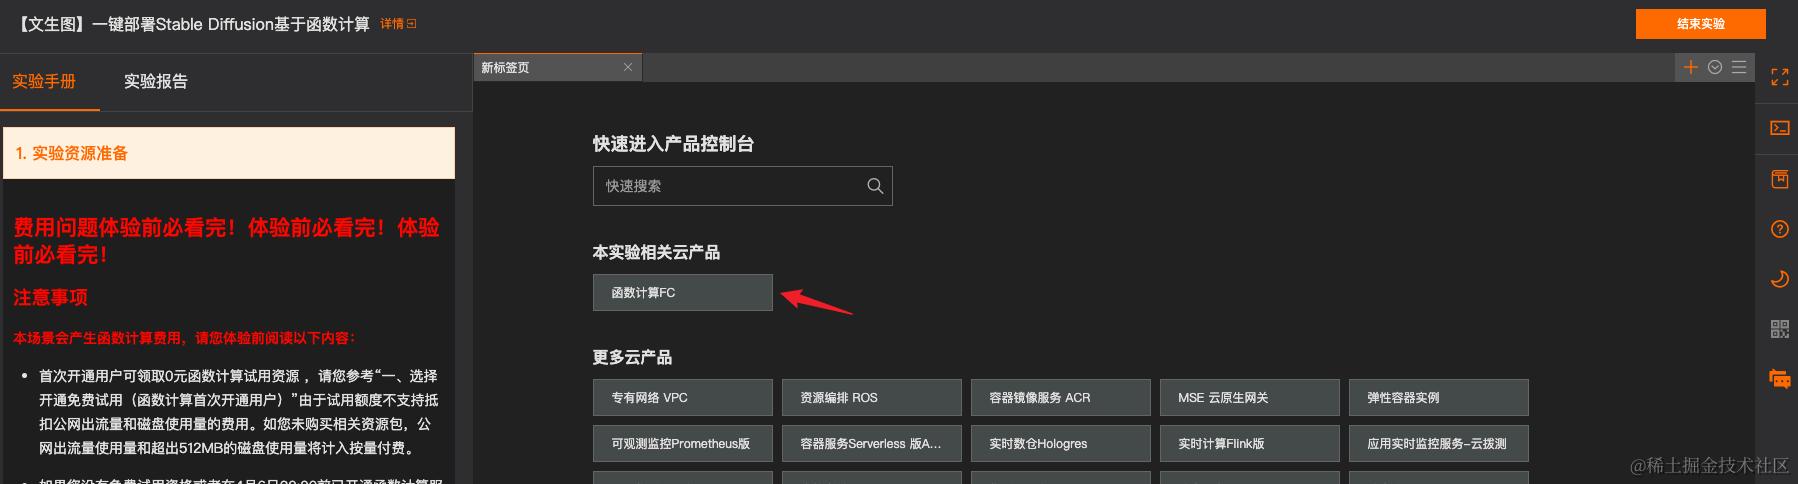Click the resource box icon in sidebar
This screenshot has width=1798, height=484.
1779,179
